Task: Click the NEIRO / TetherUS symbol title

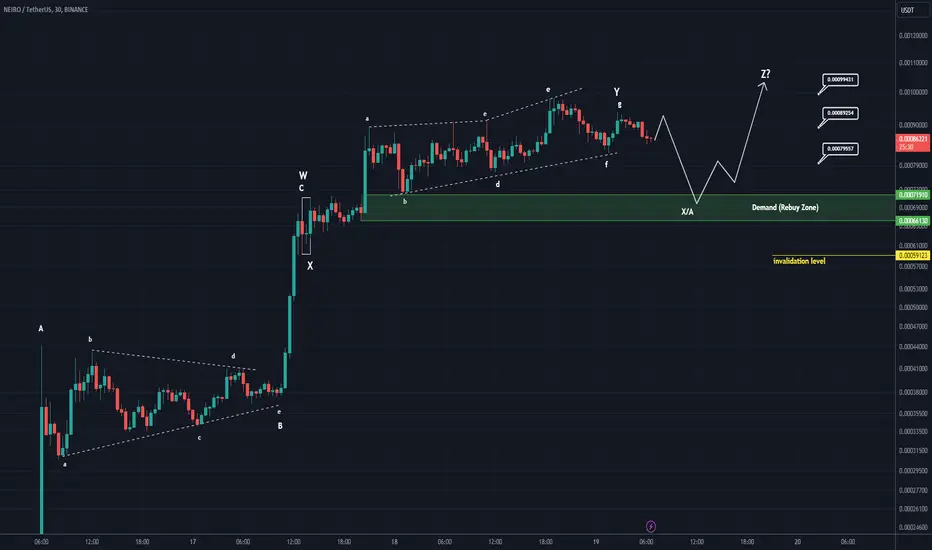Action: pos(46,10)
